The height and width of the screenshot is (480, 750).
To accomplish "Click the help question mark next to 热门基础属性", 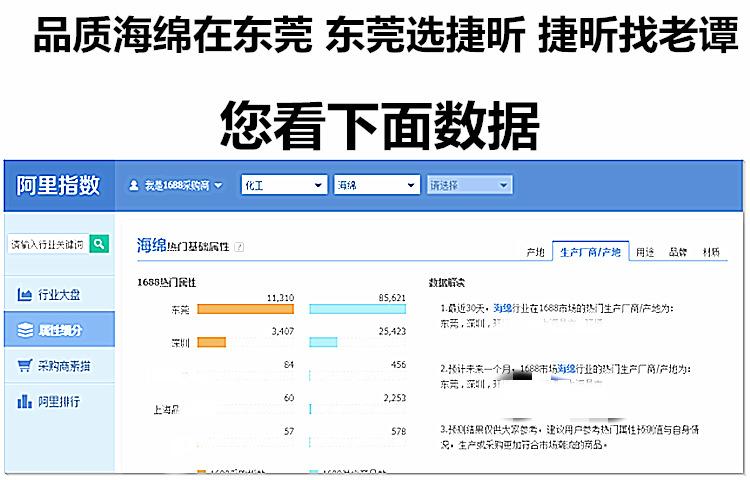I will (239, 246).
